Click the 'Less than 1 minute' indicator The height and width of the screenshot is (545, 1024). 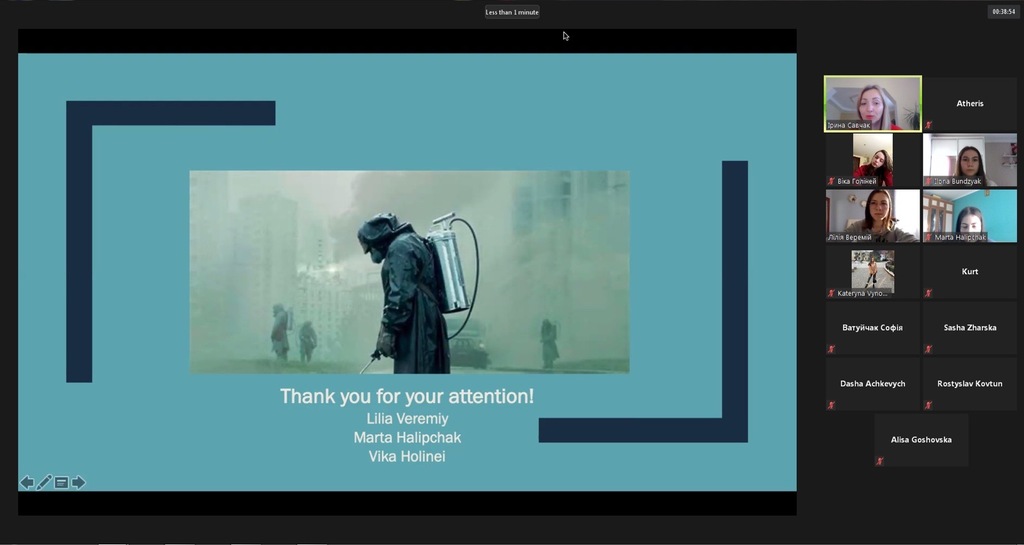pyautogui.click(x=512, y=12)
